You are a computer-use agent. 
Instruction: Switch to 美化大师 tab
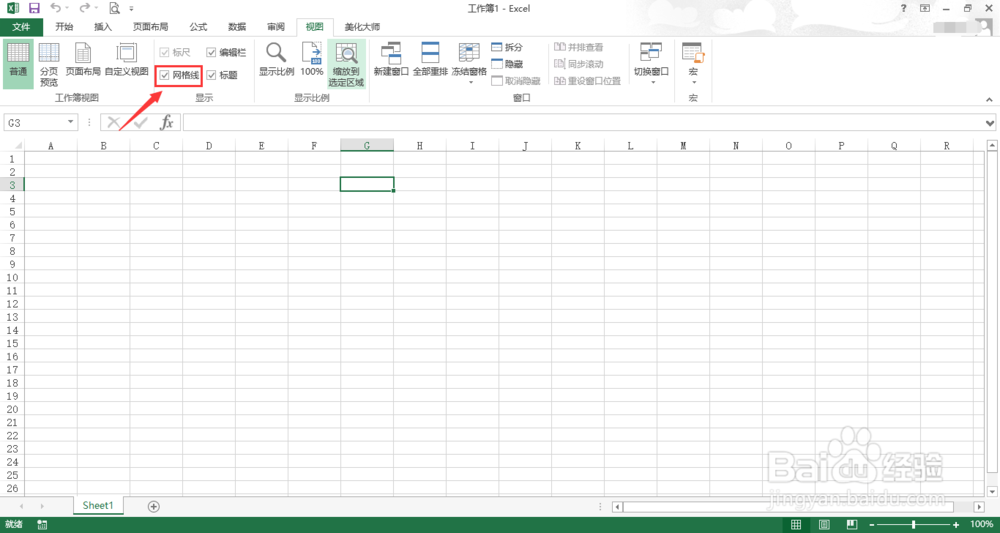coord(362,27)
